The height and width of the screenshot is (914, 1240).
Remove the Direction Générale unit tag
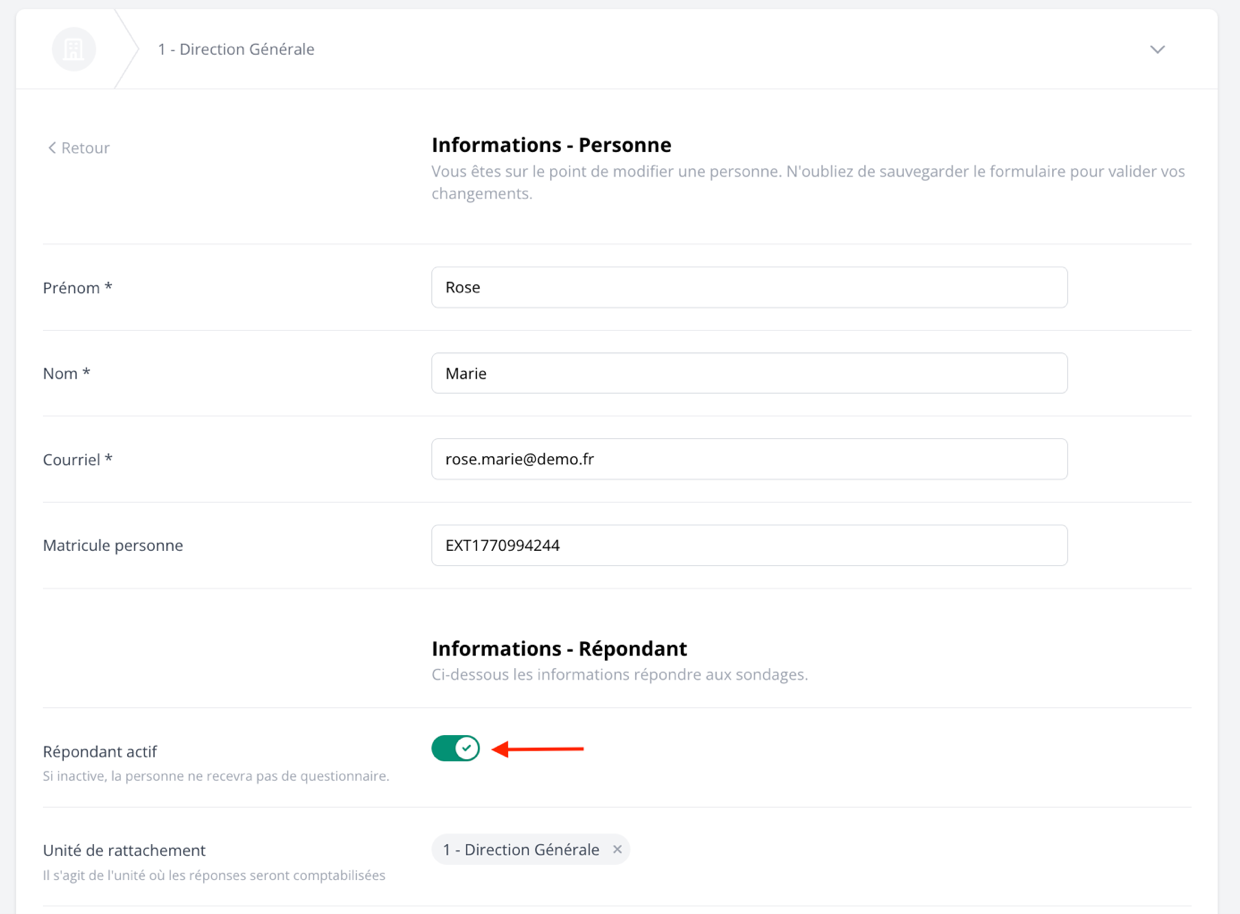click(x=617, y=850)
